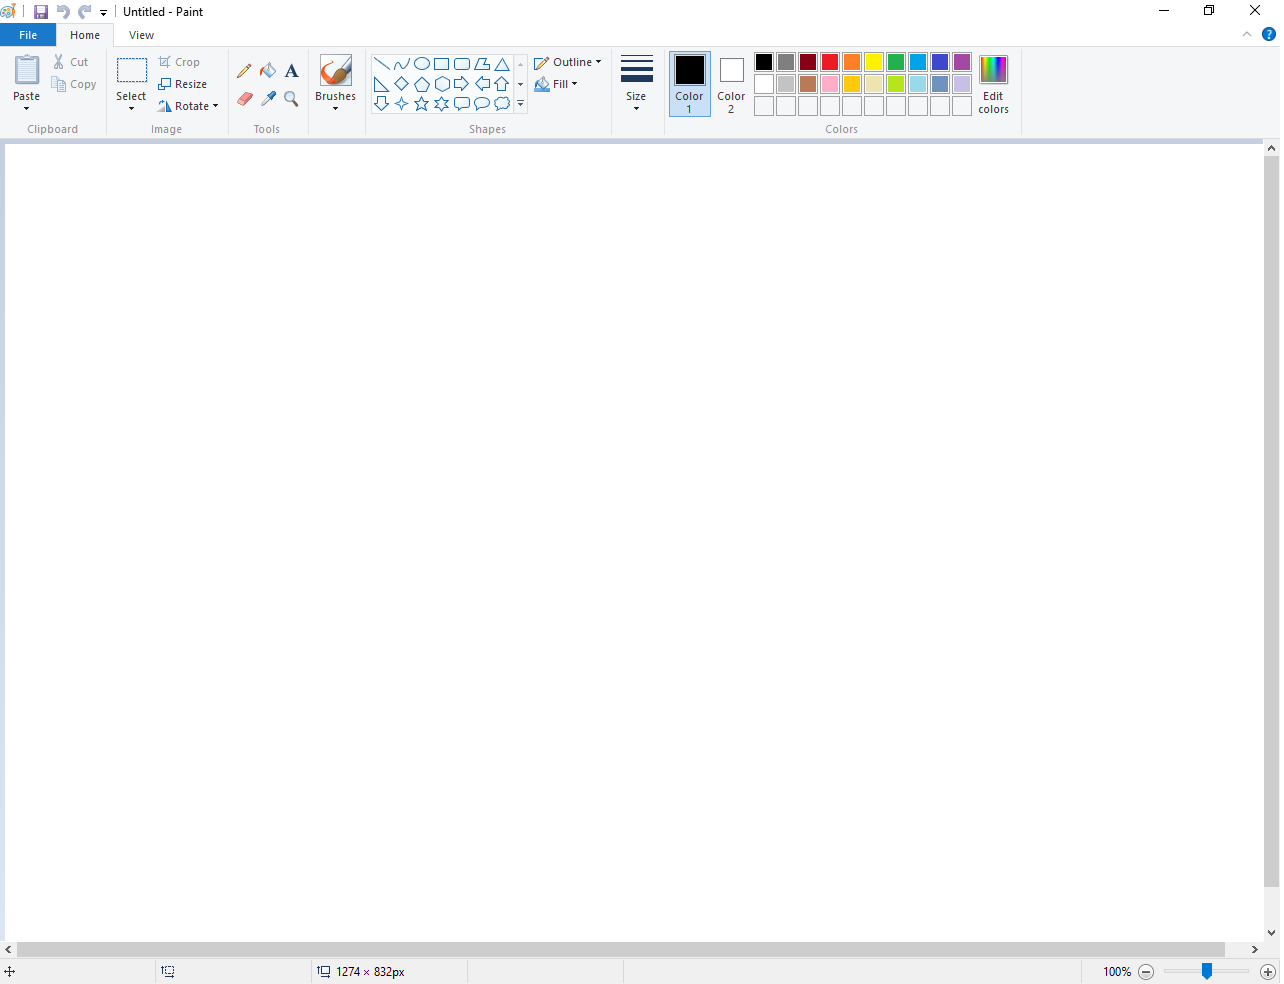
Task: Collapse the ribbon with the chevron
Action: coord(1247,34)
